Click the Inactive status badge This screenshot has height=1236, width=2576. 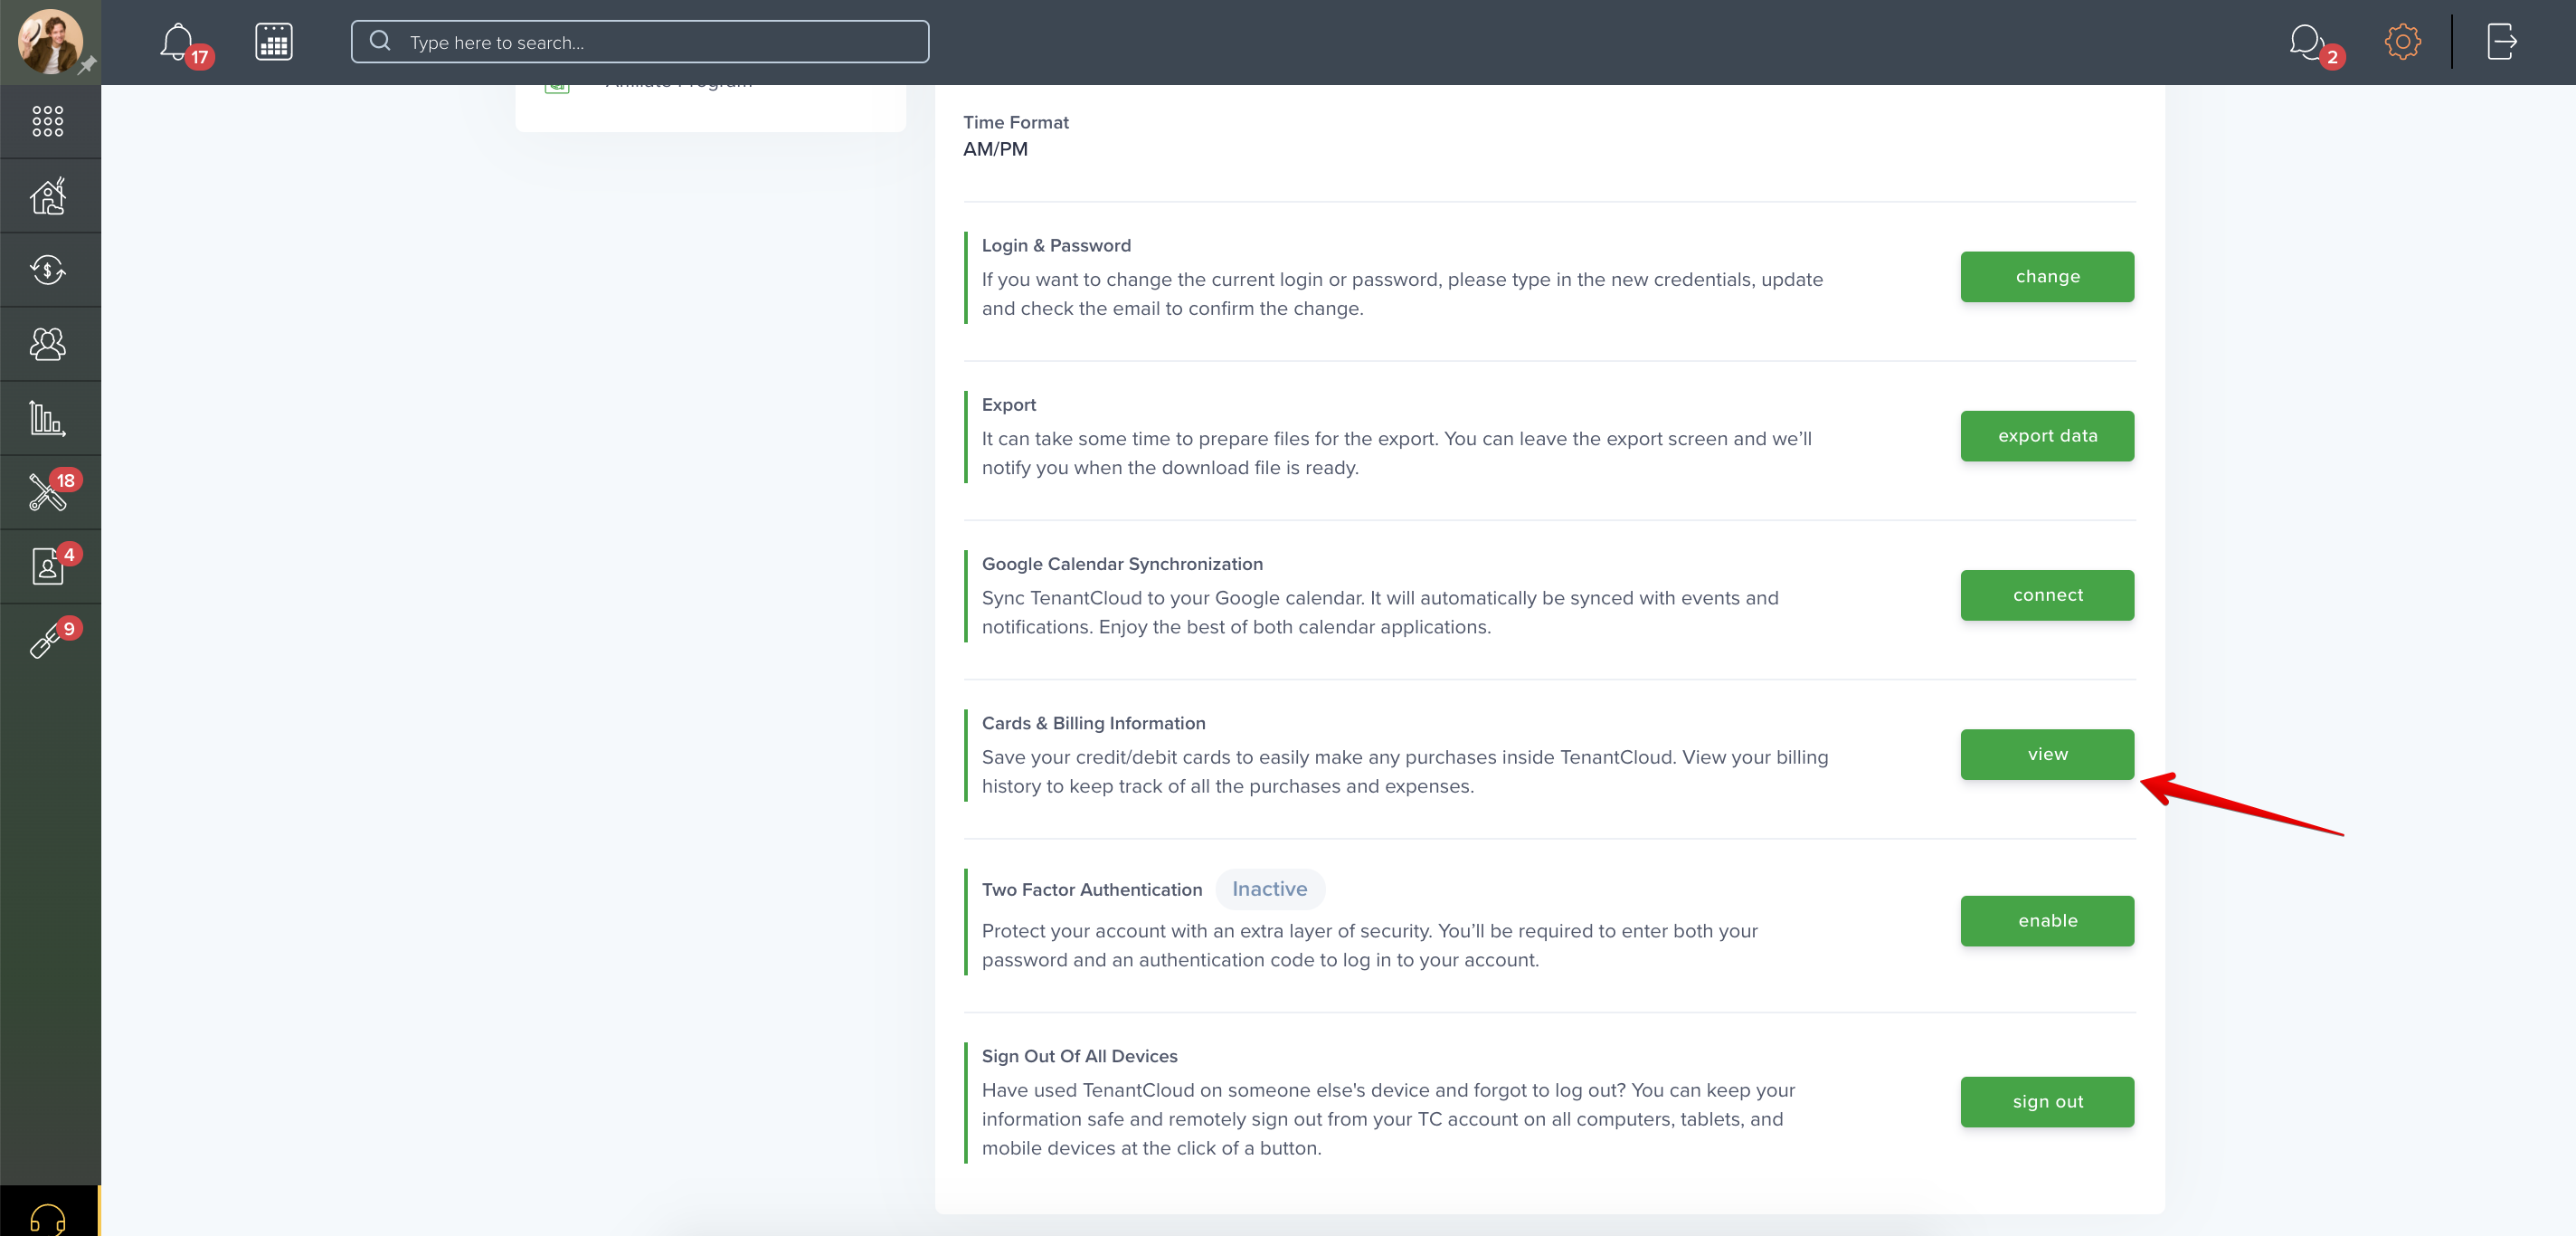pos(1270,889)
